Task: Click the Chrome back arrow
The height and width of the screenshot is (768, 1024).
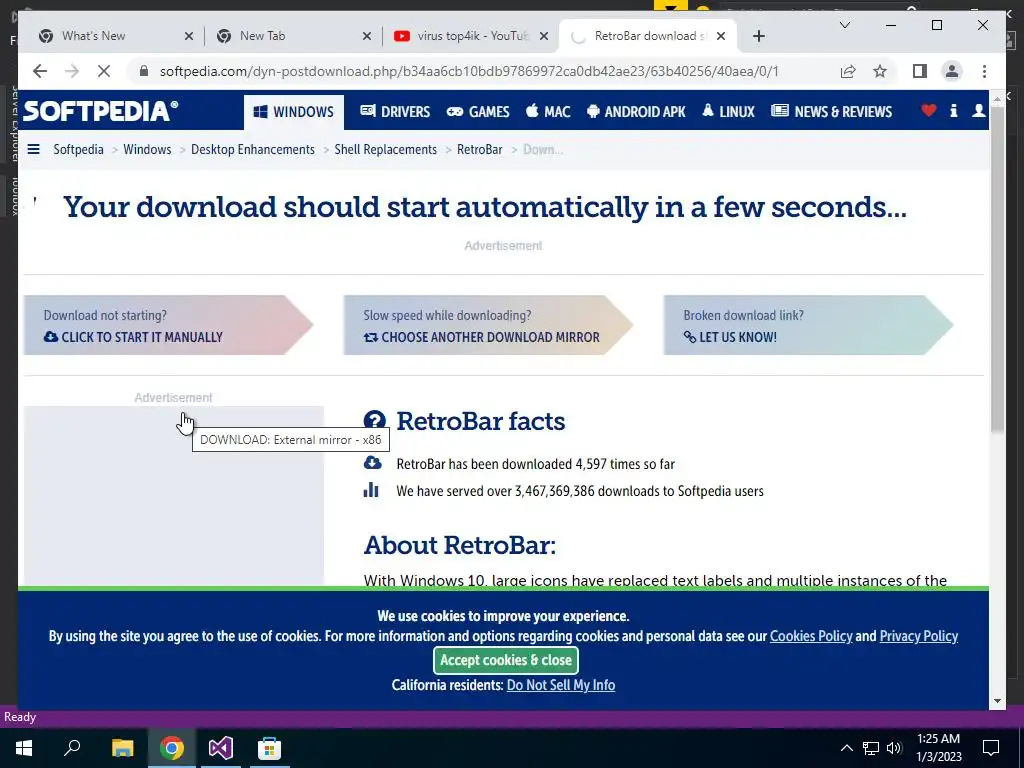Action: click(x=40, y=71)
